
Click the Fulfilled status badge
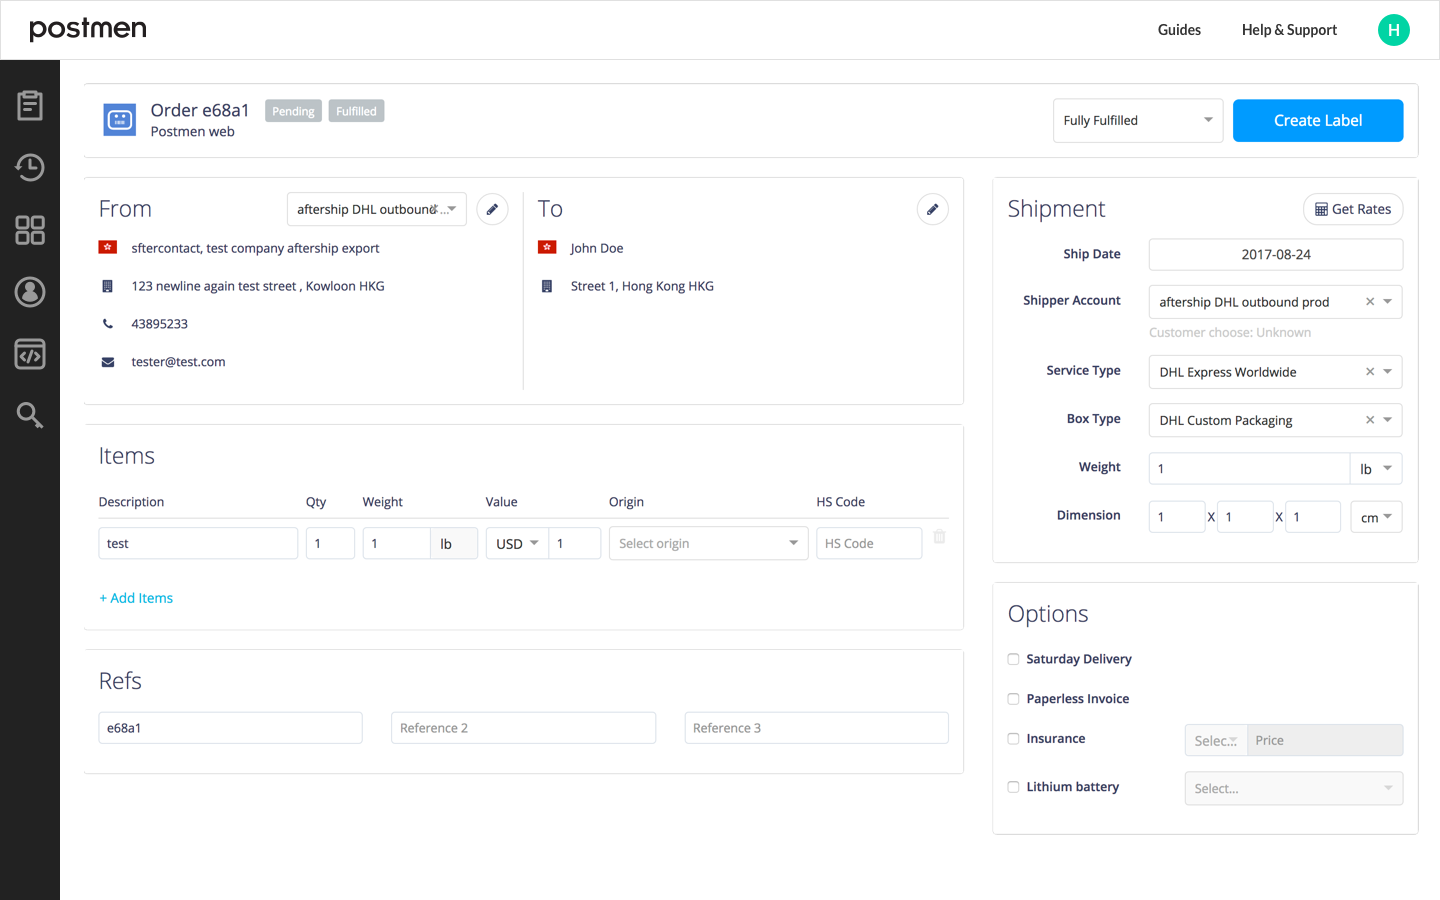(x=356, y=111)
